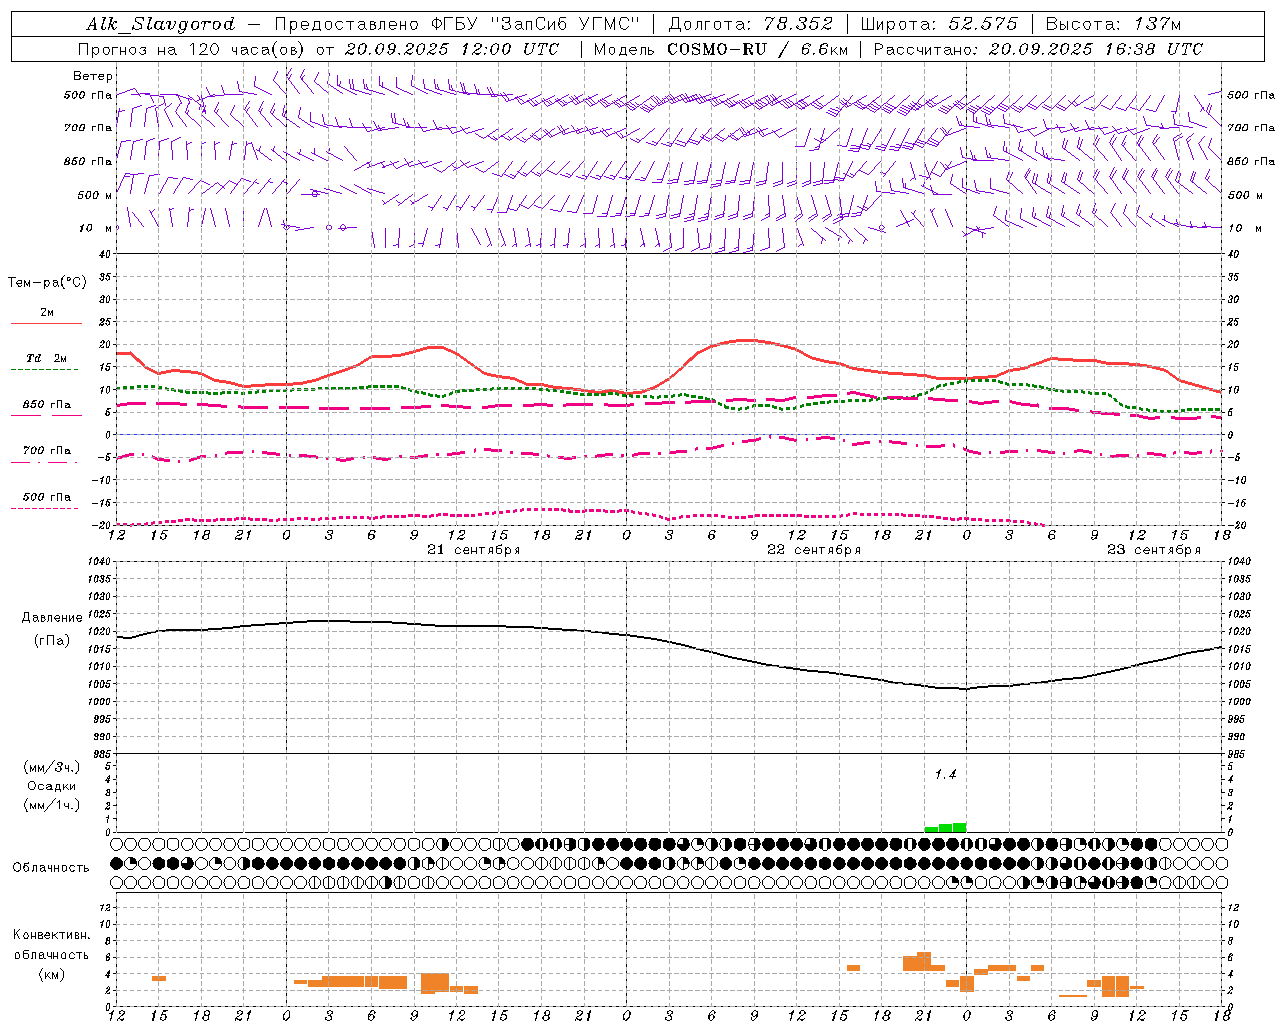Click the Alk_Slavgorod station title

pyautogui.click(x=161, y=24)
